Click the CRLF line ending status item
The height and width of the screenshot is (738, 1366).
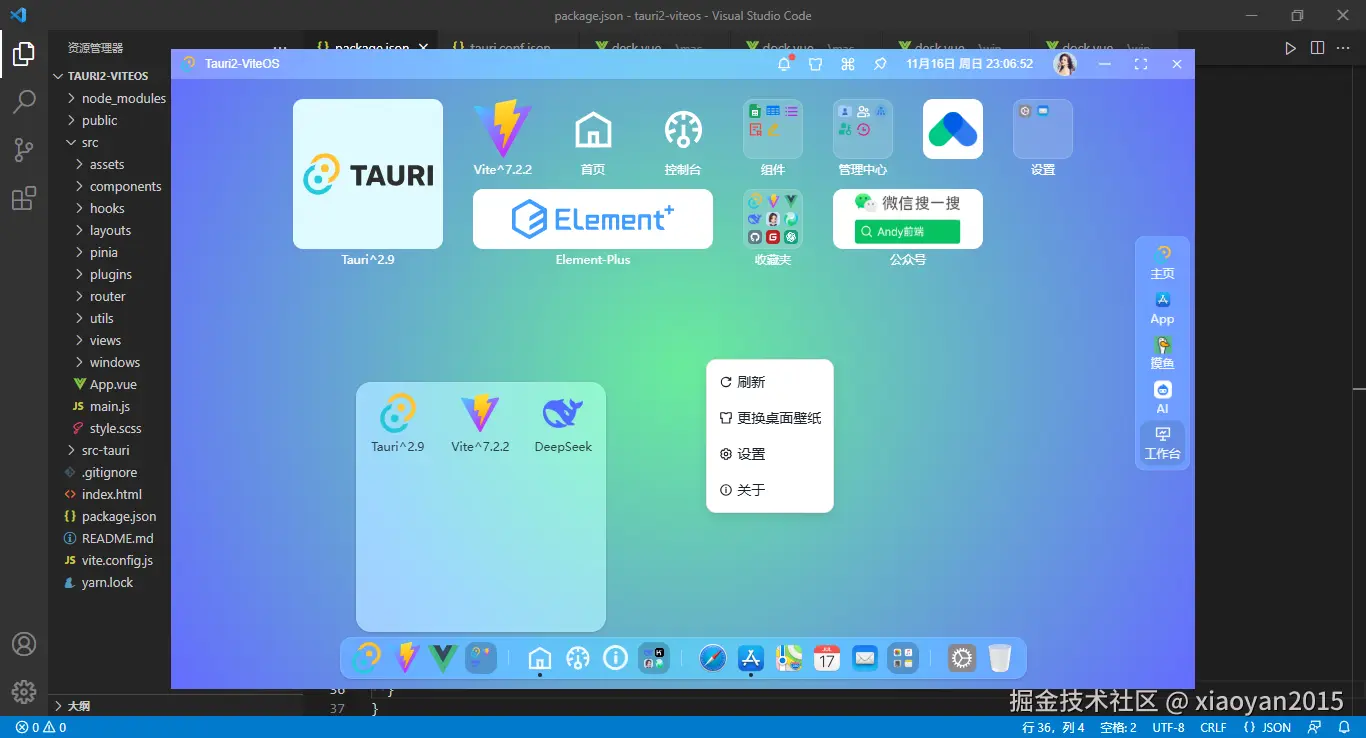point(1213,728)
